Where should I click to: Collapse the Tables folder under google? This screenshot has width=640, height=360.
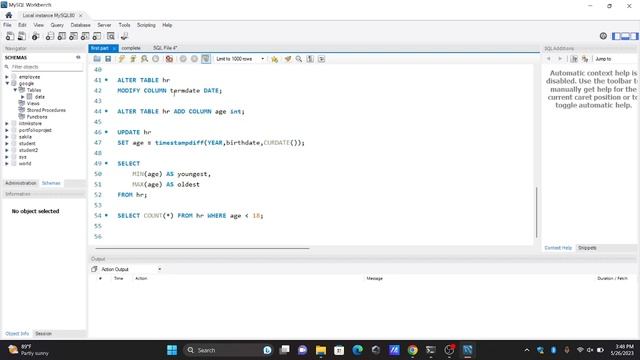(x=15, y=90)
